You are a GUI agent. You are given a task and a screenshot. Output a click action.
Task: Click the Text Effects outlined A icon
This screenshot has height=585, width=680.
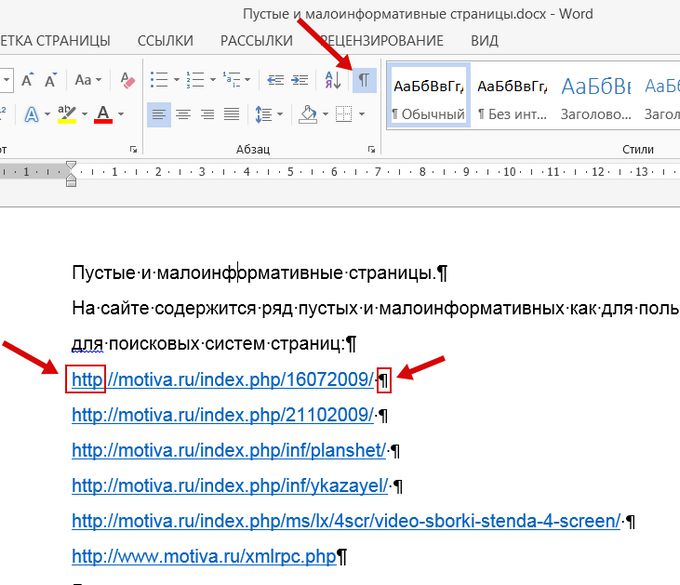click(x=31, y=115)
